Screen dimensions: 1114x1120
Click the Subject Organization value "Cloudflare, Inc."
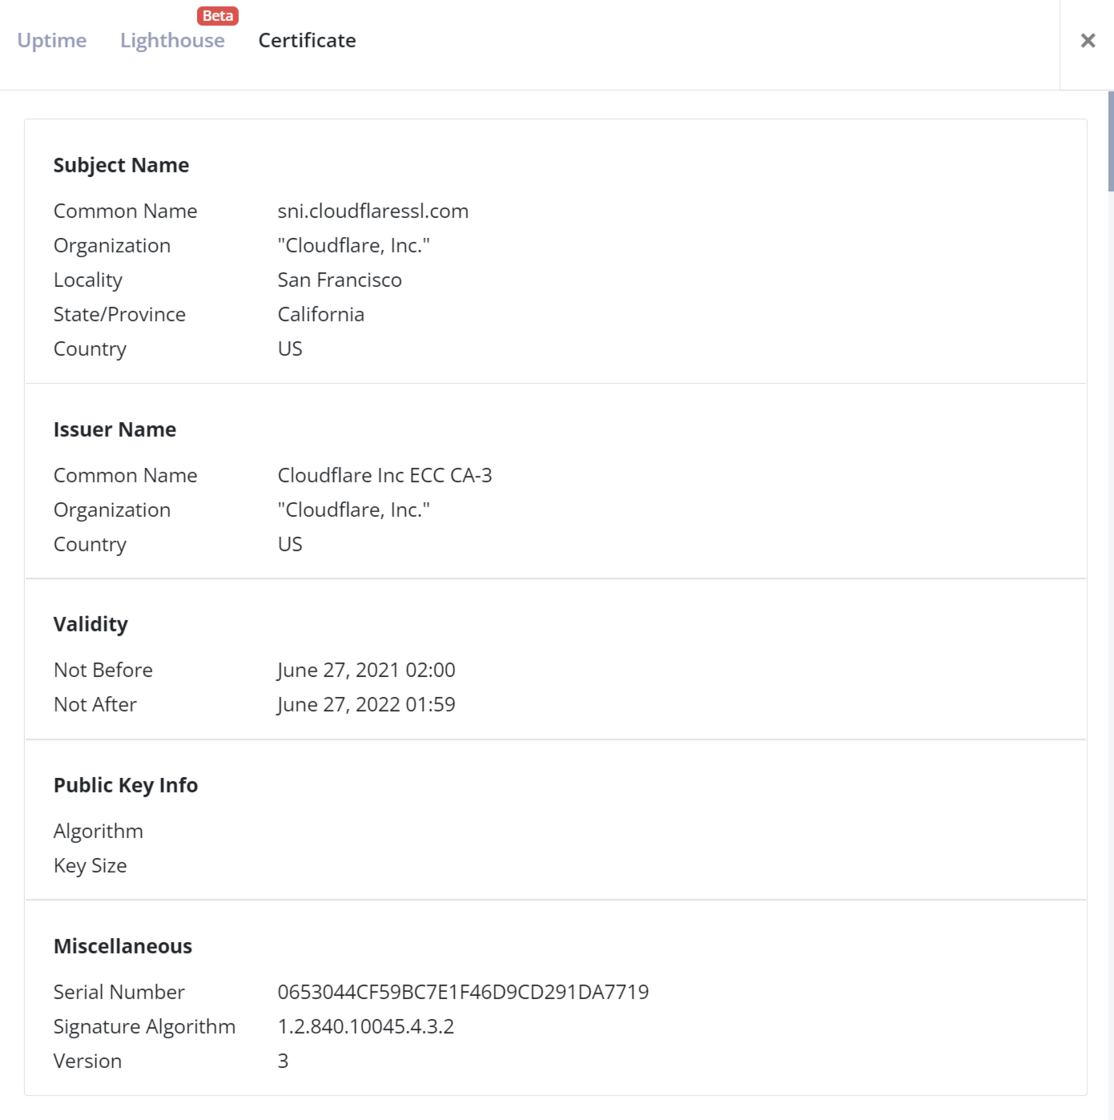tap(353, 246)
